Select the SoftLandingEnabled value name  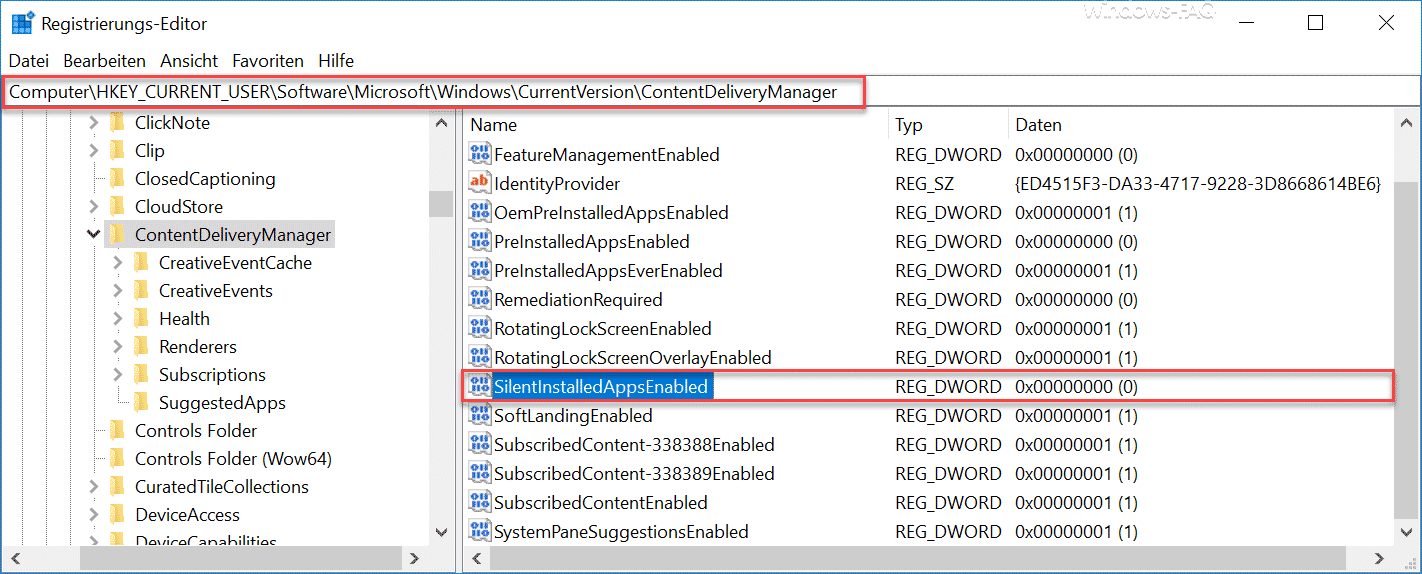573,416
